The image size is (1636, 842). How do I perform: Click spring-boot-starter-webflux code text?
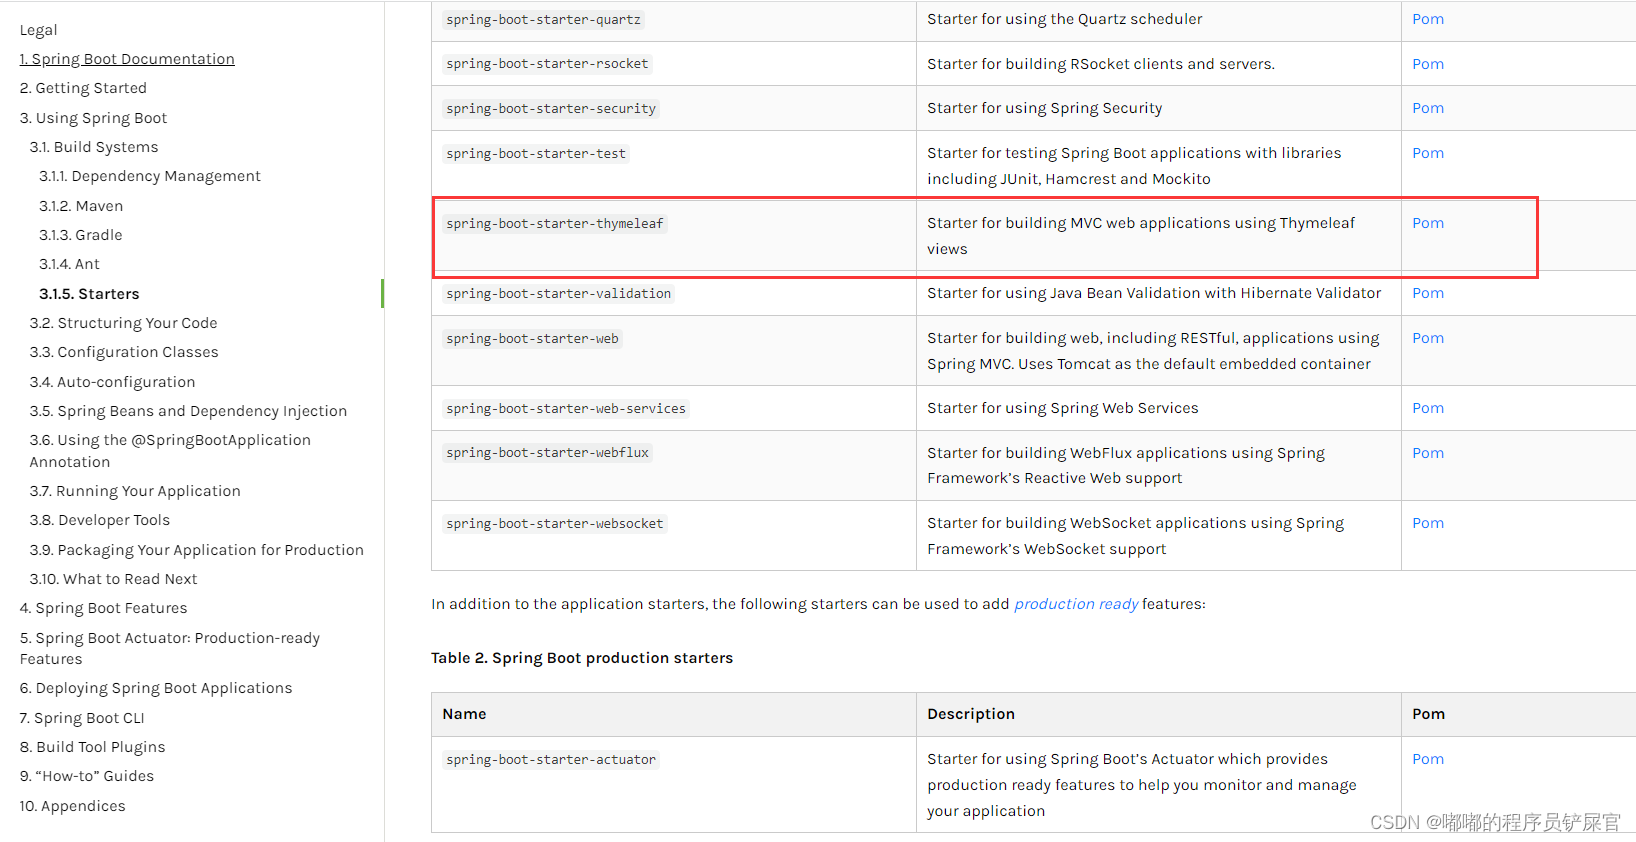tap(547, 453)
